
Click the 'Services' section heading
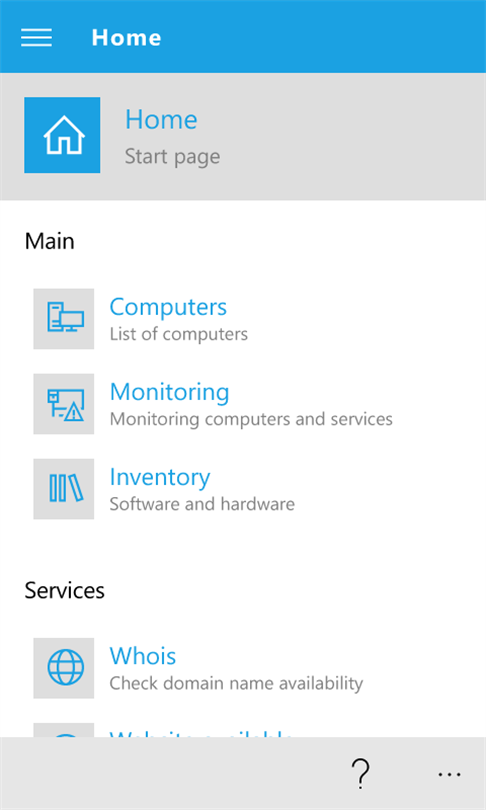coord(65,590)
